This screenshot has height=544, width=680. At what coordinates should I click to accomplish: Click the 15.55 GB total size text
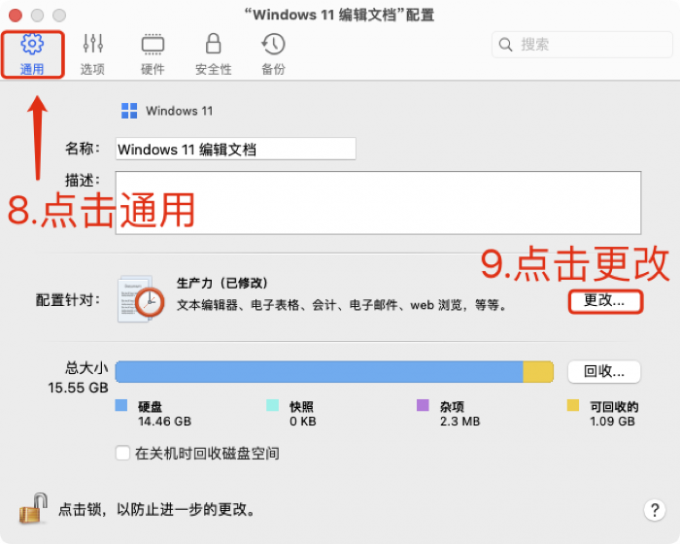pos(78,387)
